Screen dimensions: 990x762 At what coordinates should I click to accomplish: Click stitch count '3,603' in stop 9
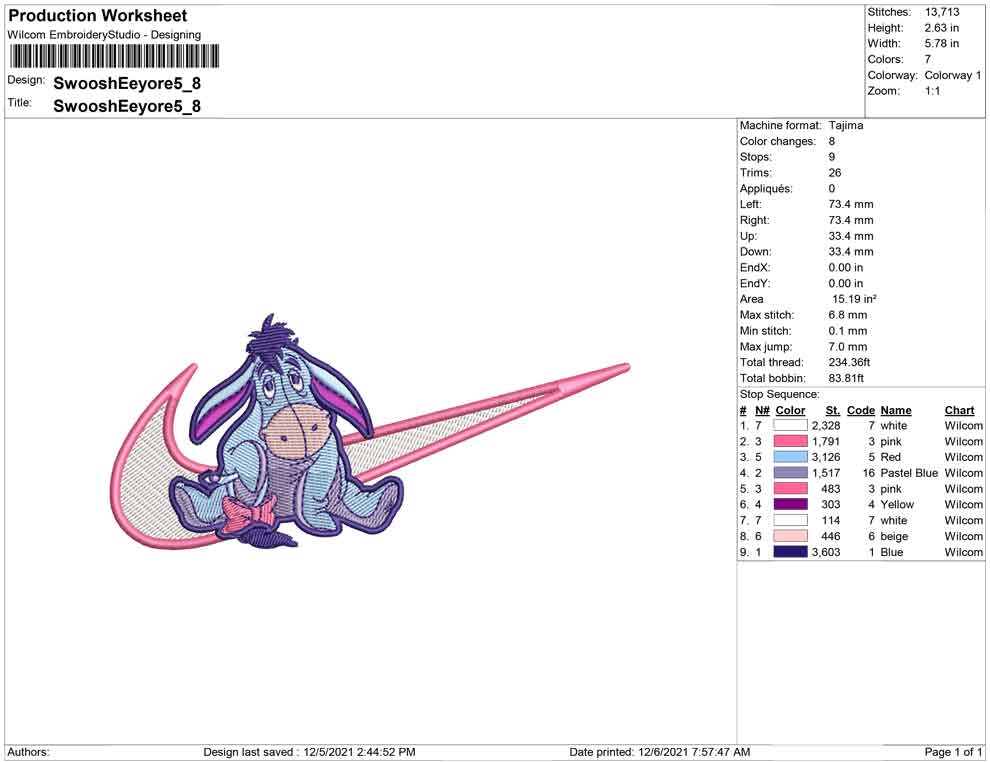point(826,552)
